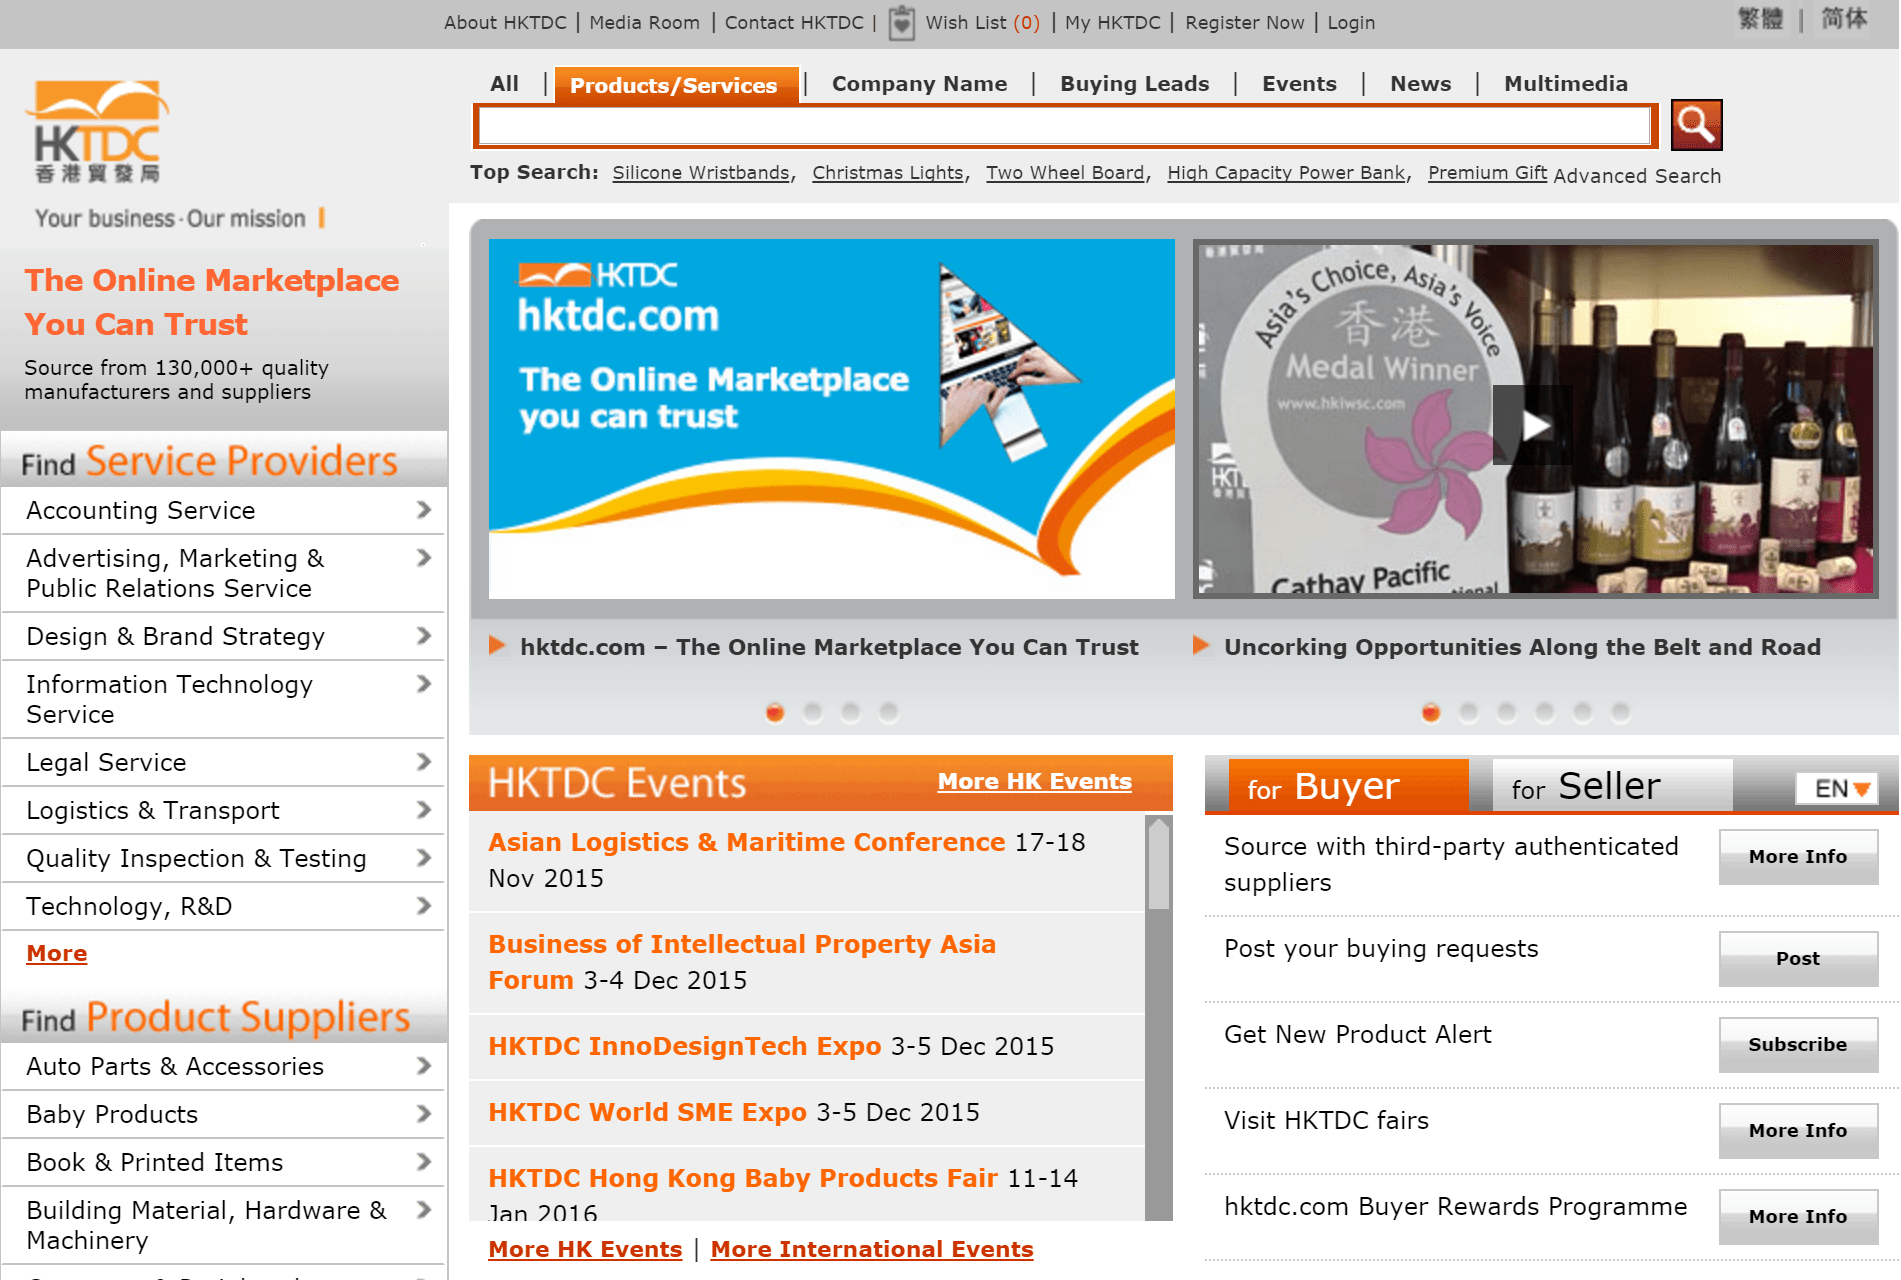This screenshot has width=1901, height=1280.
Task: Click Login in top bar
Action: pos(1351,22)
